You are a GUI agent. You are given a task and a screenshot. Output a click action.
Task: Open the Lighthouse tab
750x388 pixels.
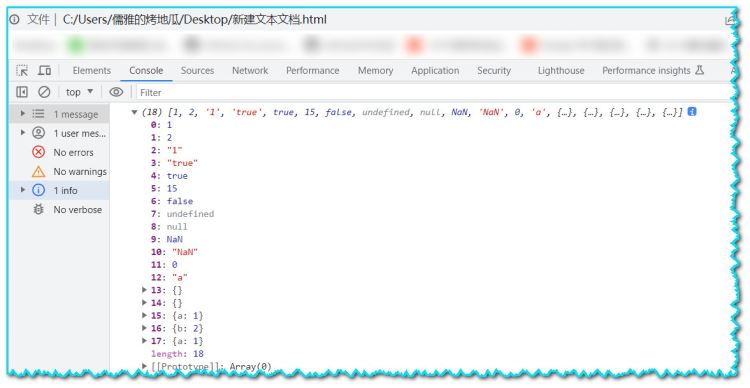coord(561,70)
